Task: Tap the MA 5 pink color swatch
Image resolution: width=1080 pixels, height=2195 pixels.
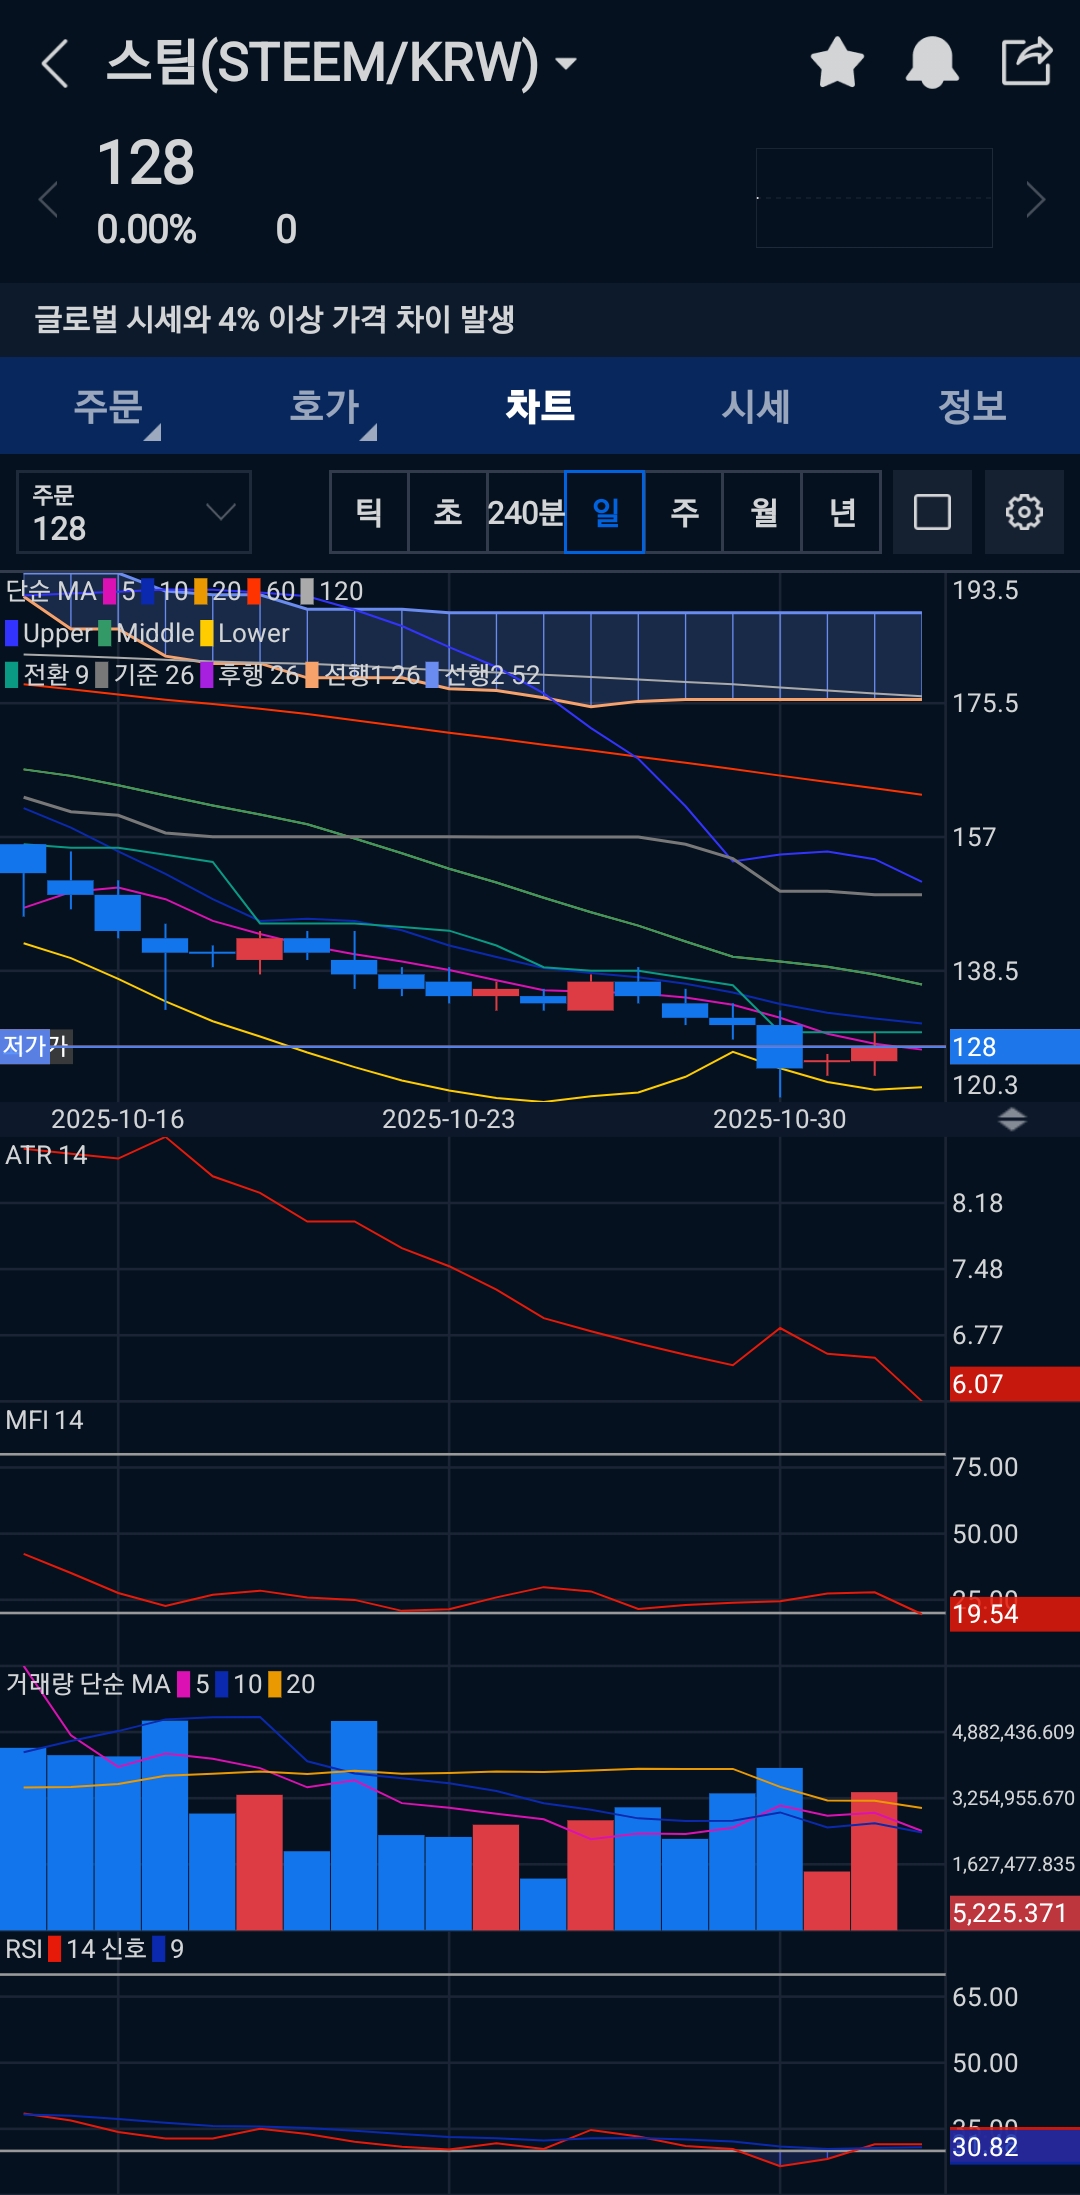Action: [110, 591]
